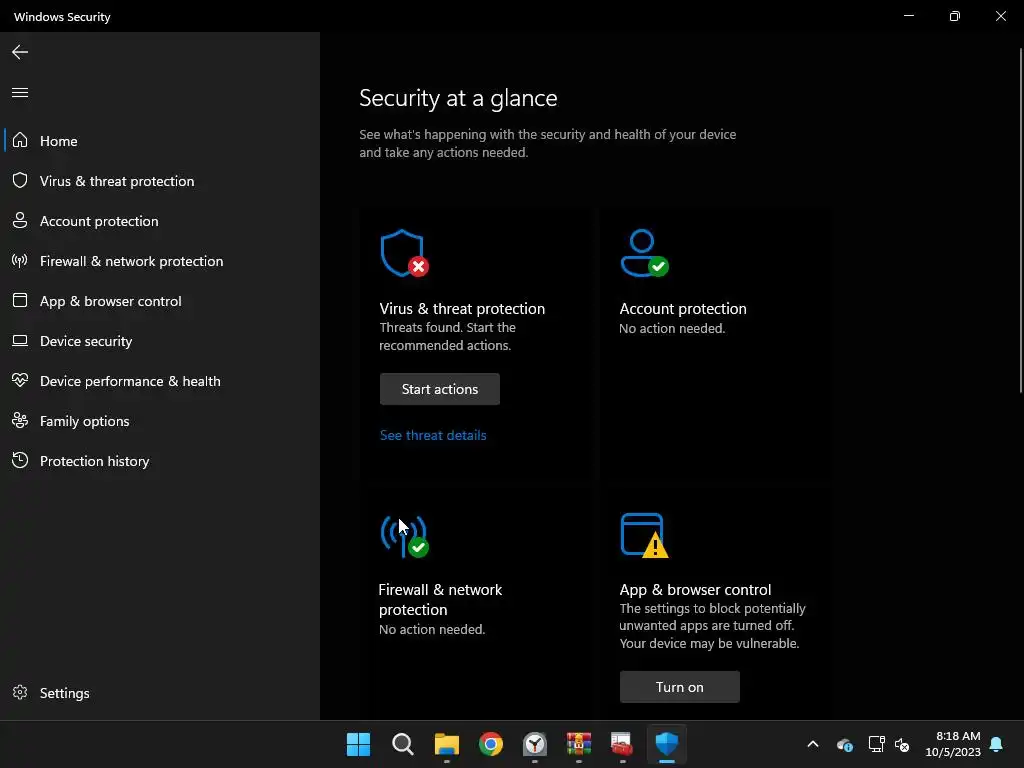Click the large account icon with green check

(644, 253)
